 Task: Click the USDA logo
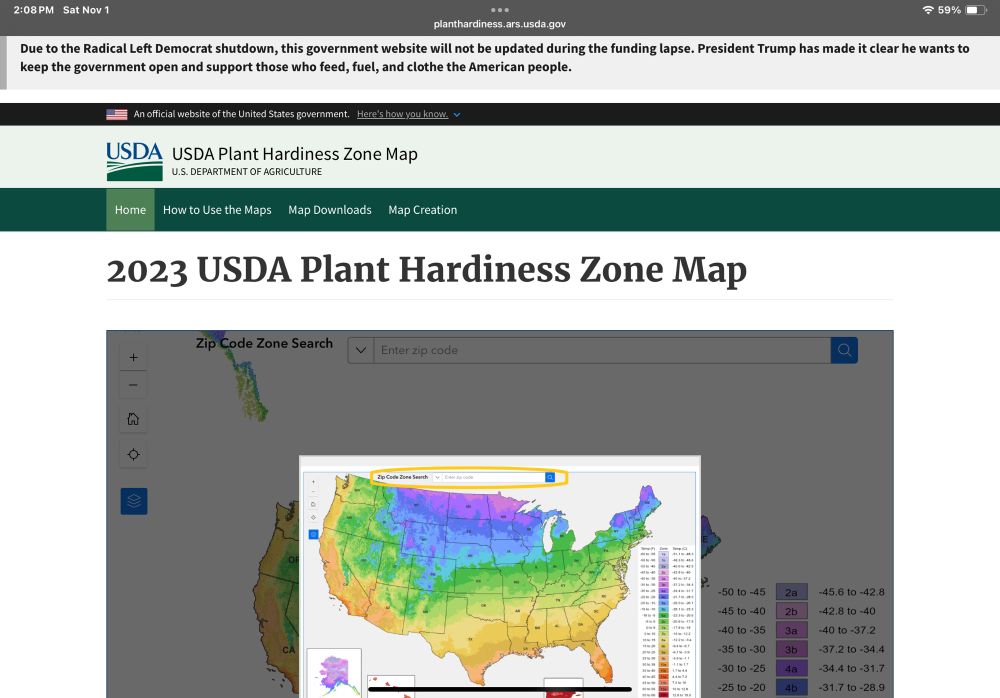click(x=135, y=161)
